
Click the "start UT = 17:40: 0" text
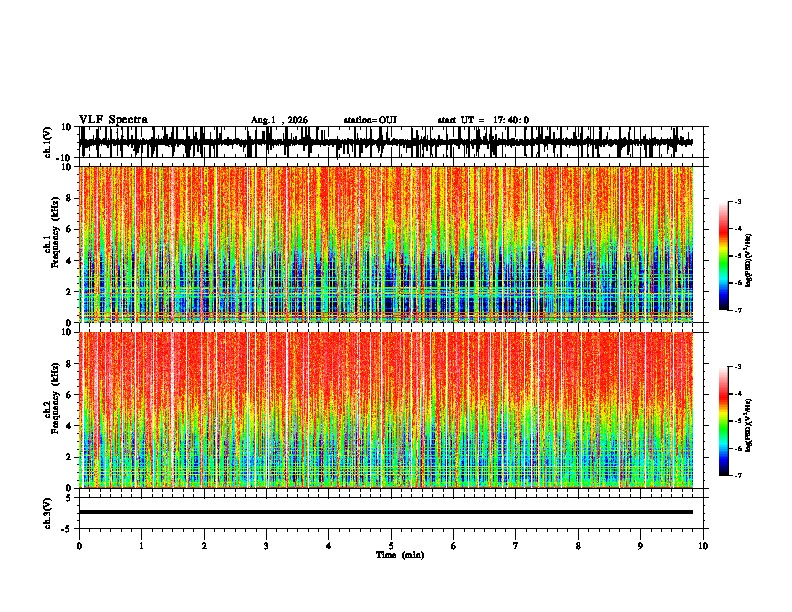pos(483,120)
